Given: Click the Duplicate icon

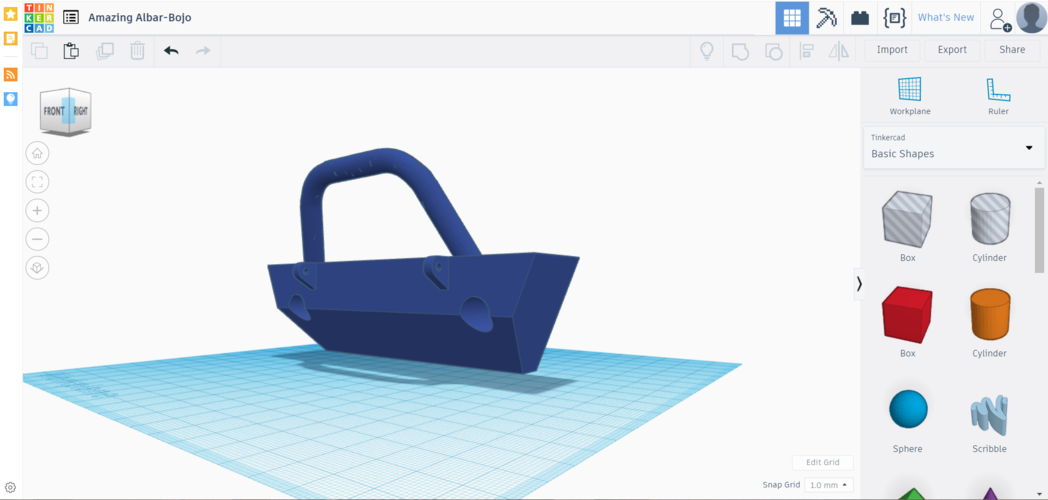Looking at the screenshot, I should pos(105,51).
